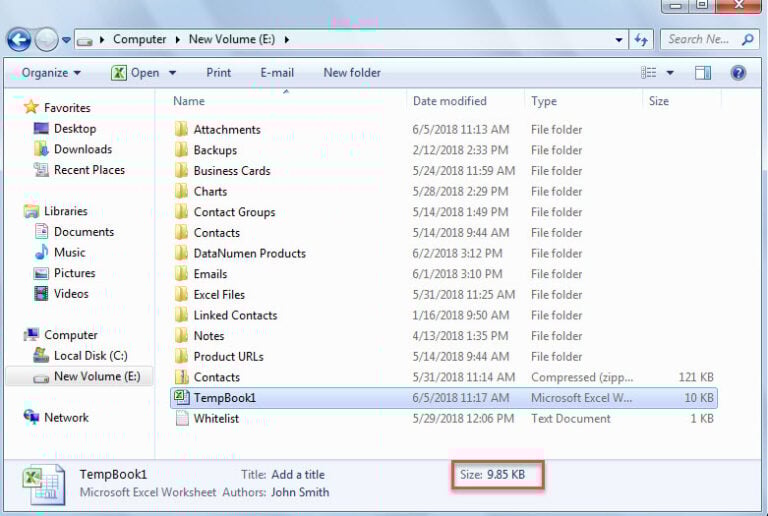
Task: Select the Attachments folder icon
Action: coord(181,129)
